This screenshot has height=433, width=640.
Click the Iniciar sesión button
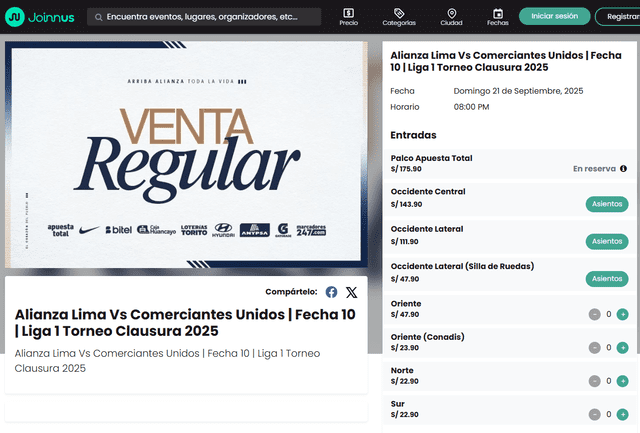(554, 16)
